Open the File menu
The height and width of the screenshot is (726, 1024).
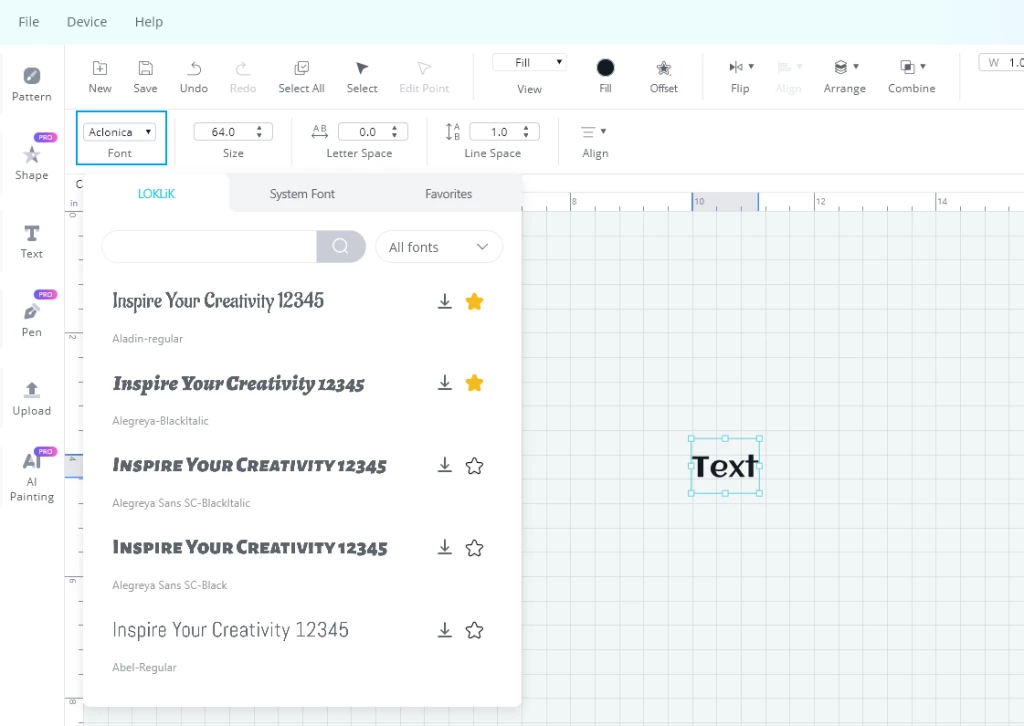29,22
